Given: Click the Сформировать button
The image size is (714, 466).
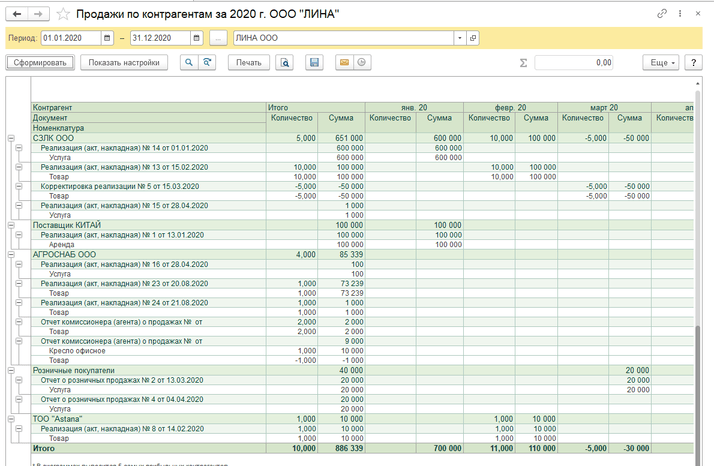Looking at the screenshot, I should 39,62.
